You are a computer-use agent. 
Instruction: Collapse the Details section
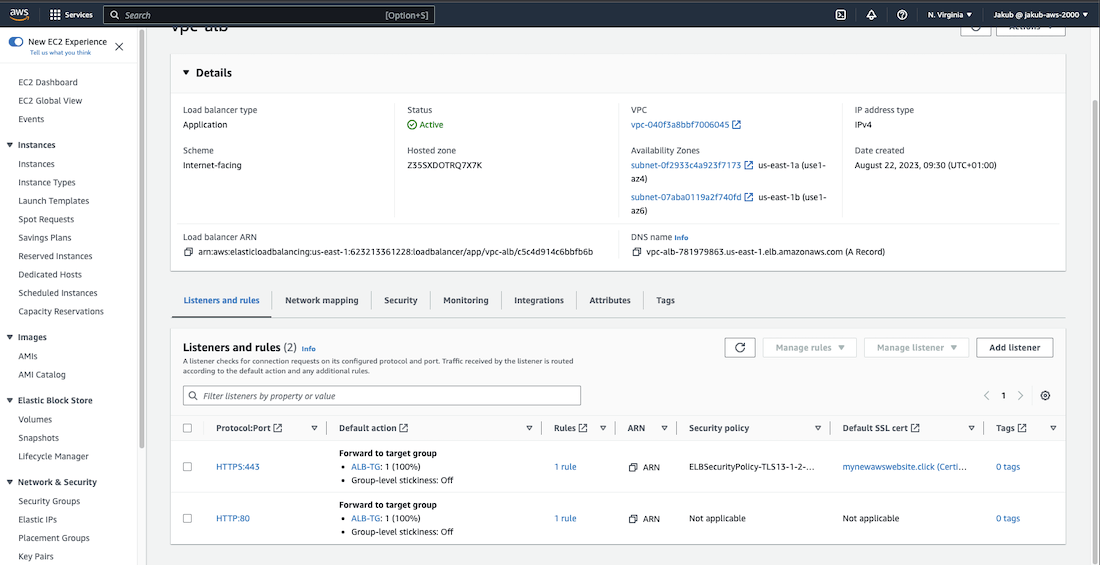click(185, 73)
